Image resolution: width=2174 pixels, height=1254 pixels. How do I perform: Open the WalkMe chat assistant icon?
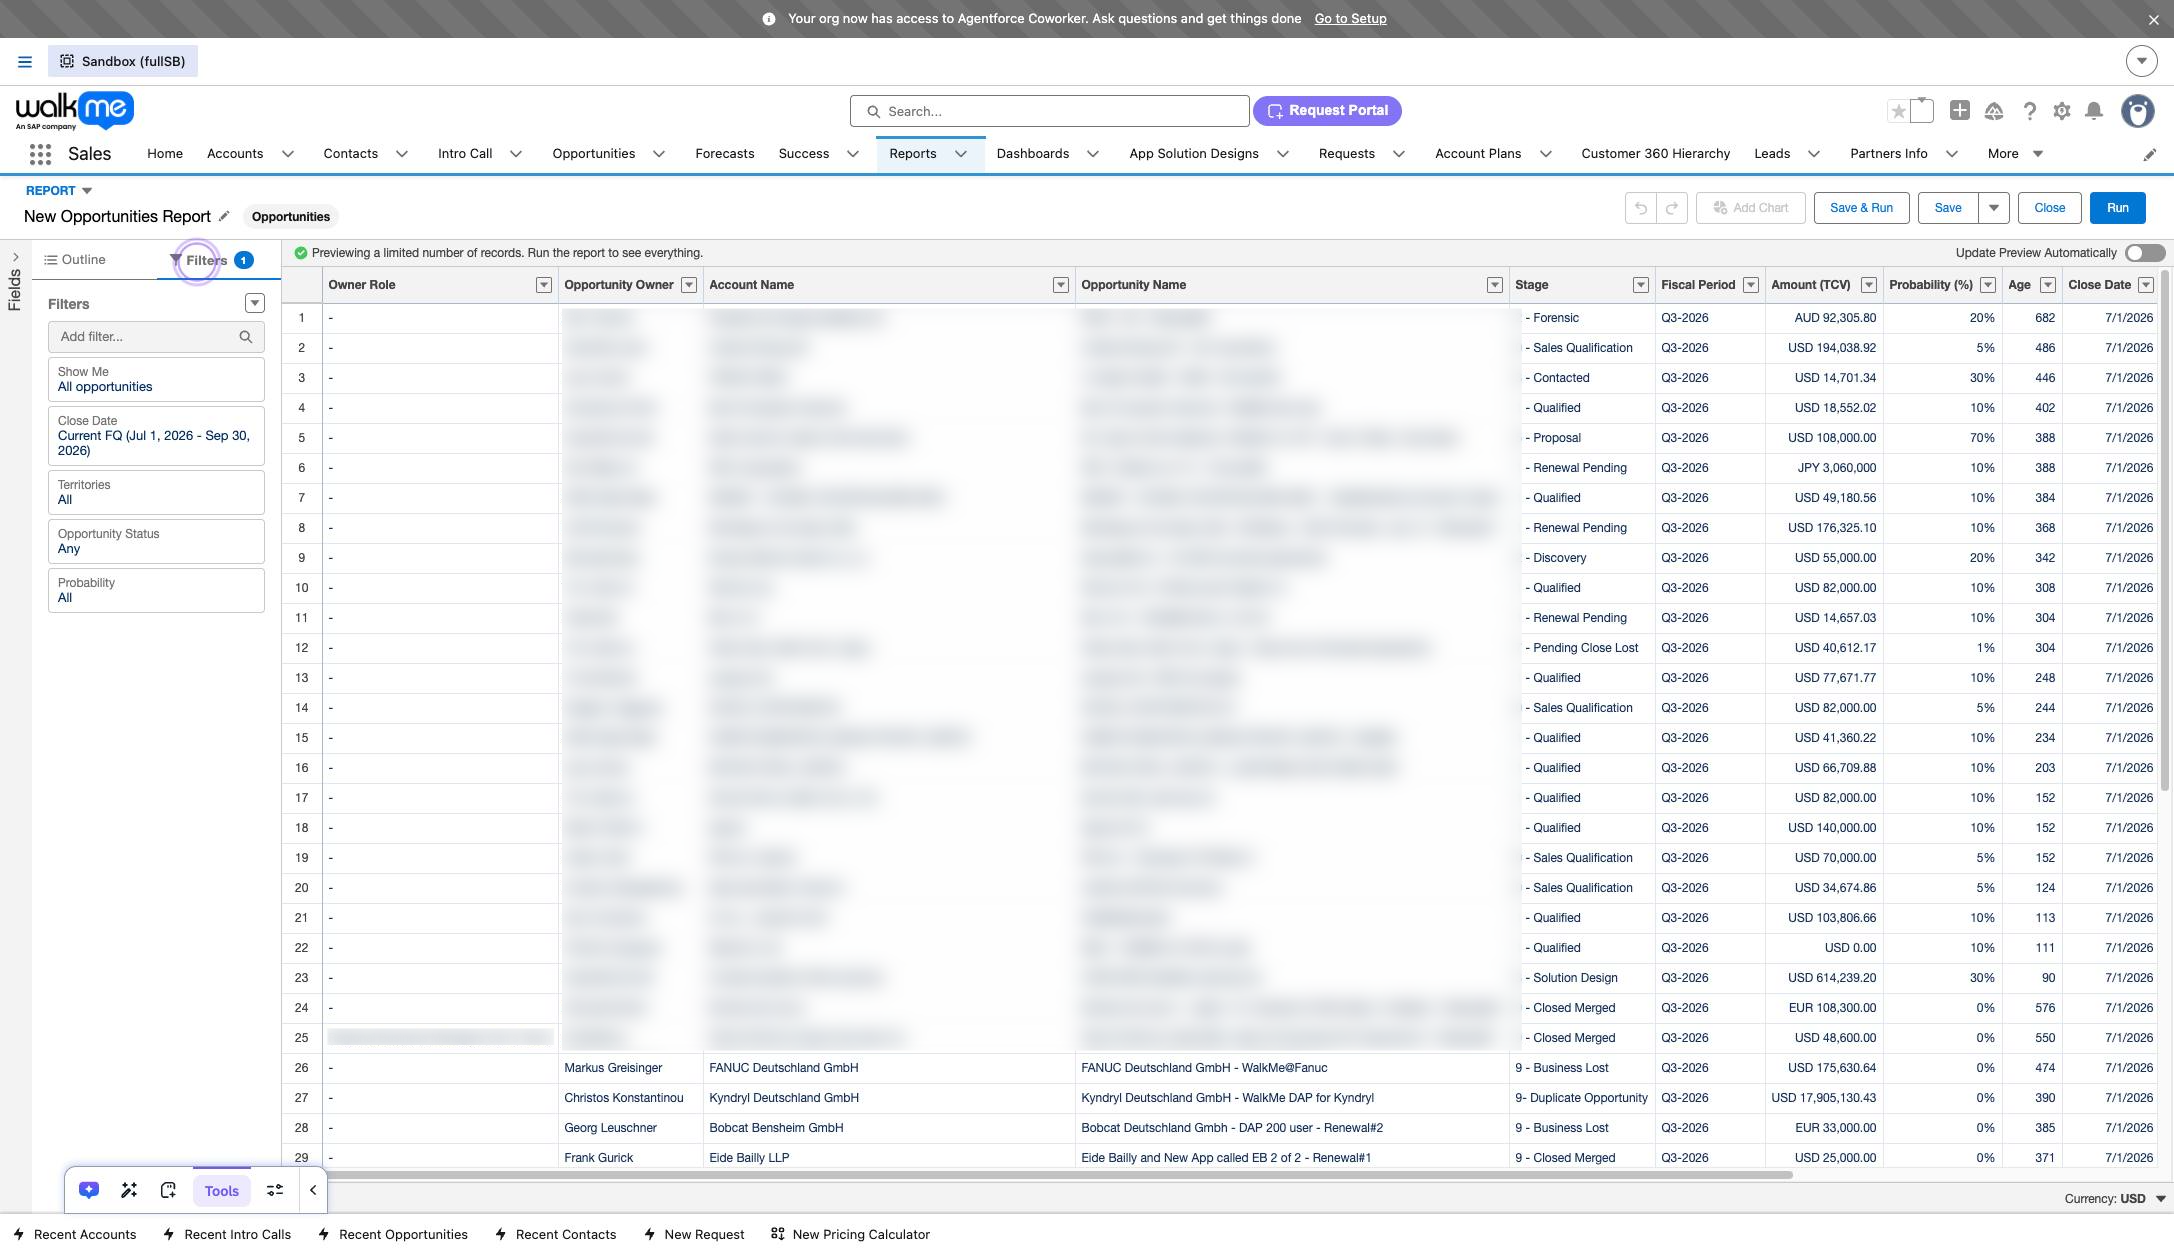(89, 1190)
